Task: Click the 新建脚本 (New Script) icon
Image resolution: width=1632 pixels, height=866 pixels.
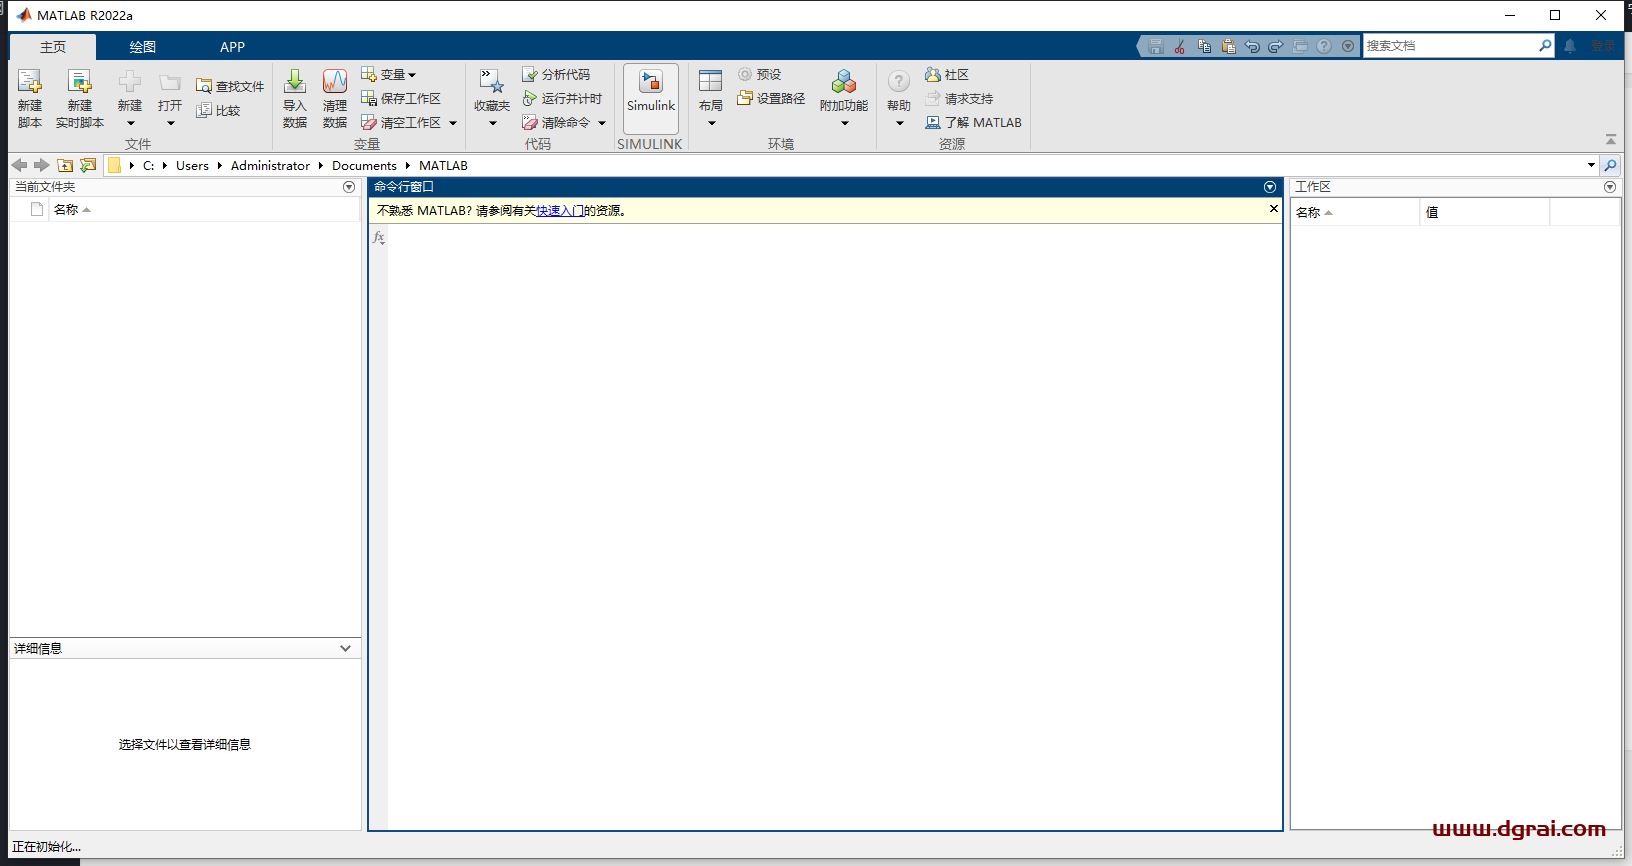Action: click(x=30, y=82)
